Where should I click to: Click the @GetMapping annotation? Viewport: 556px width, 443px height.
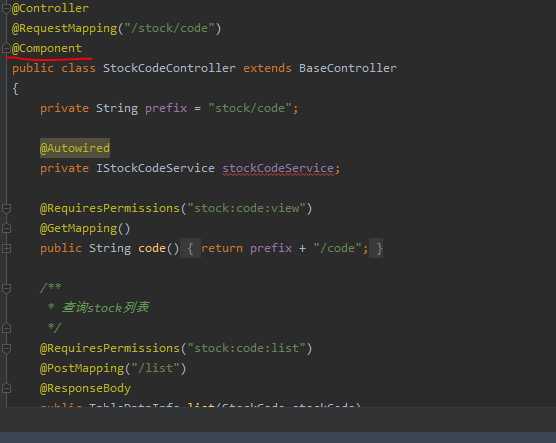78,228
